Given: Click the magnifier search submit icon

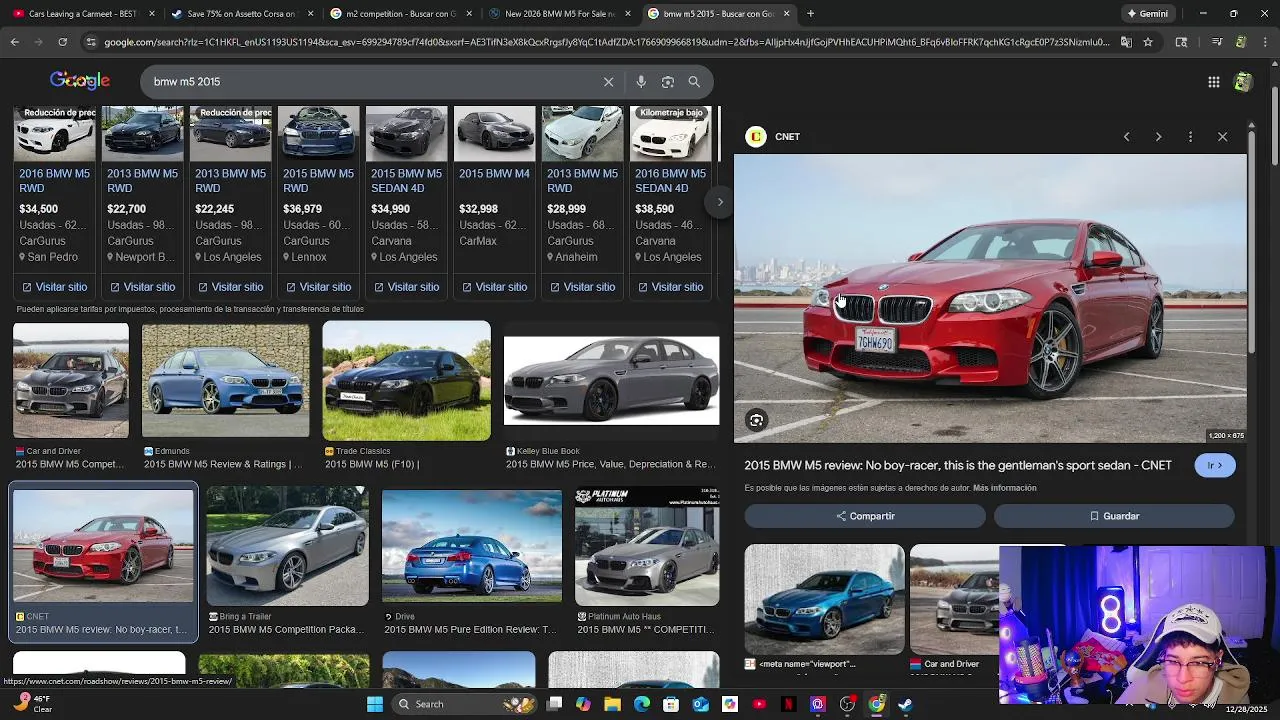Looking at the screenshot, I should [x=694, y=82].
